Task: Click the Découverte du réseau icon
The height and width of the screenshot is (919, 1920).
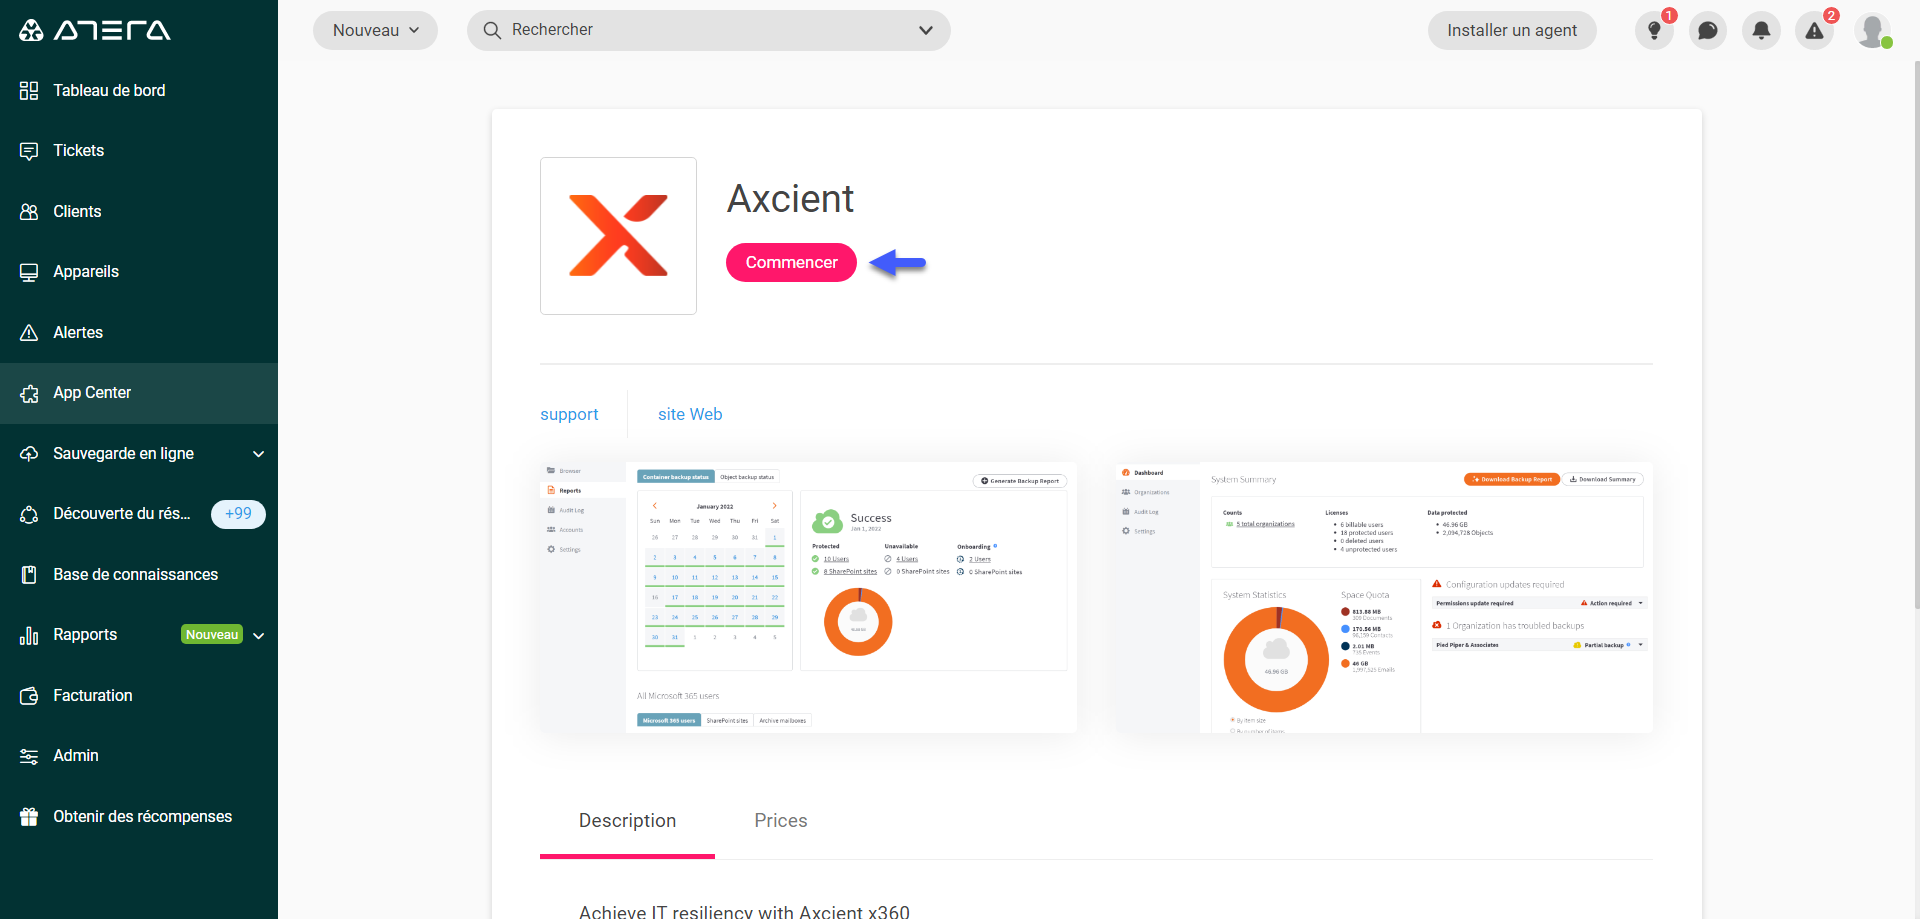Action: click(29, 514)
